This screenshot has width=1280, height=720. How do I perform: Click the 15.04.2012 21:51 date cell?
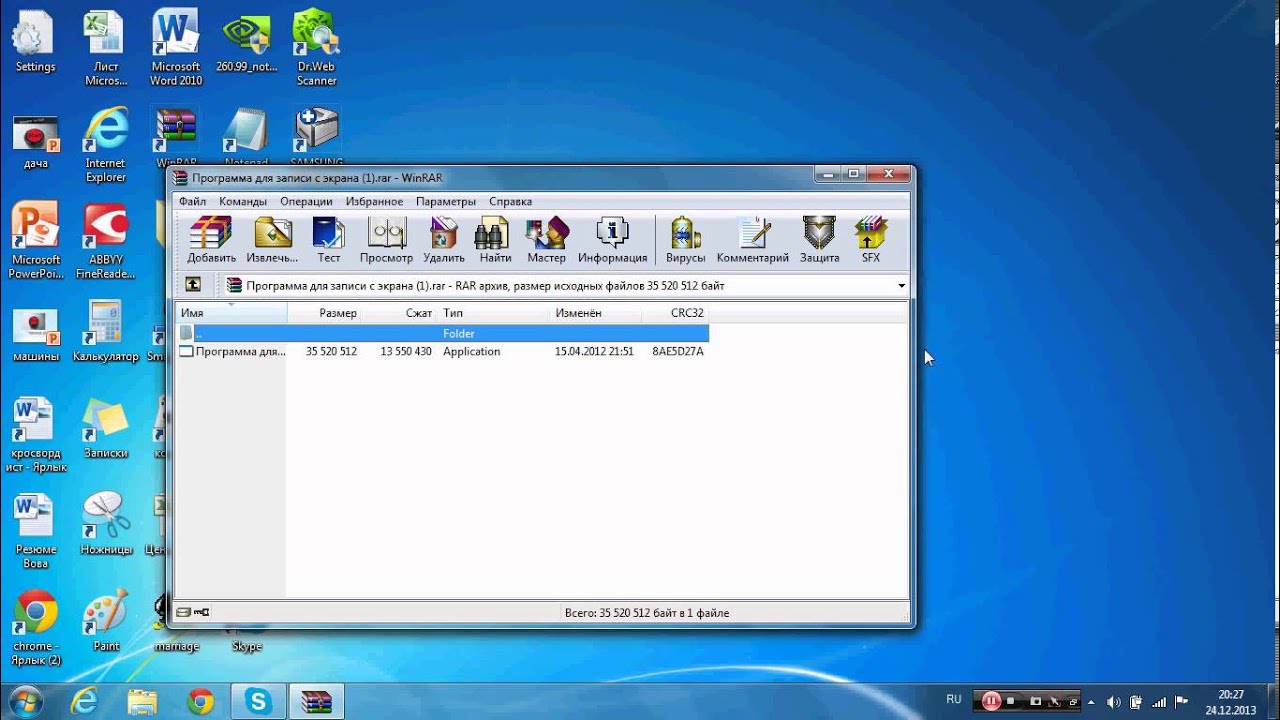coord(594,352)
